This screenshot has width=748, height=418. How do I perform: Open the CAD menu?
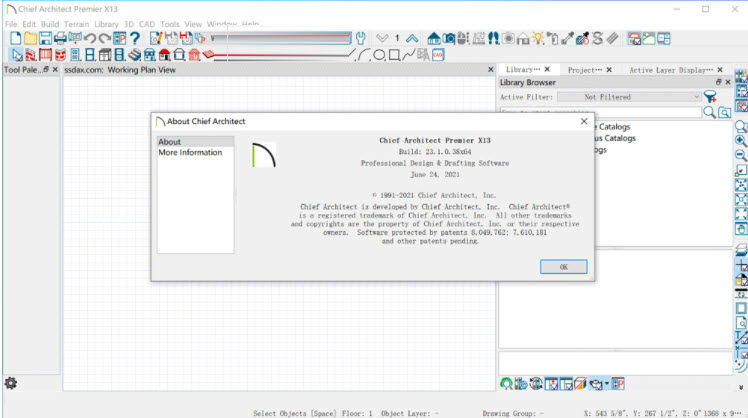click(147, 23)
